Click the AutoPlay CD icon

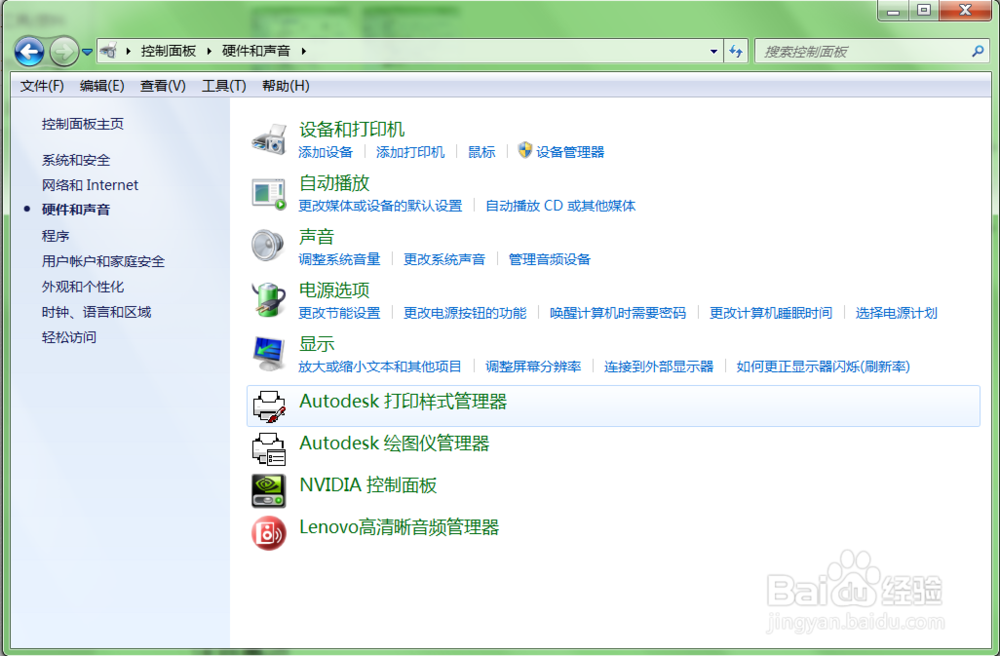click(268, 192)
